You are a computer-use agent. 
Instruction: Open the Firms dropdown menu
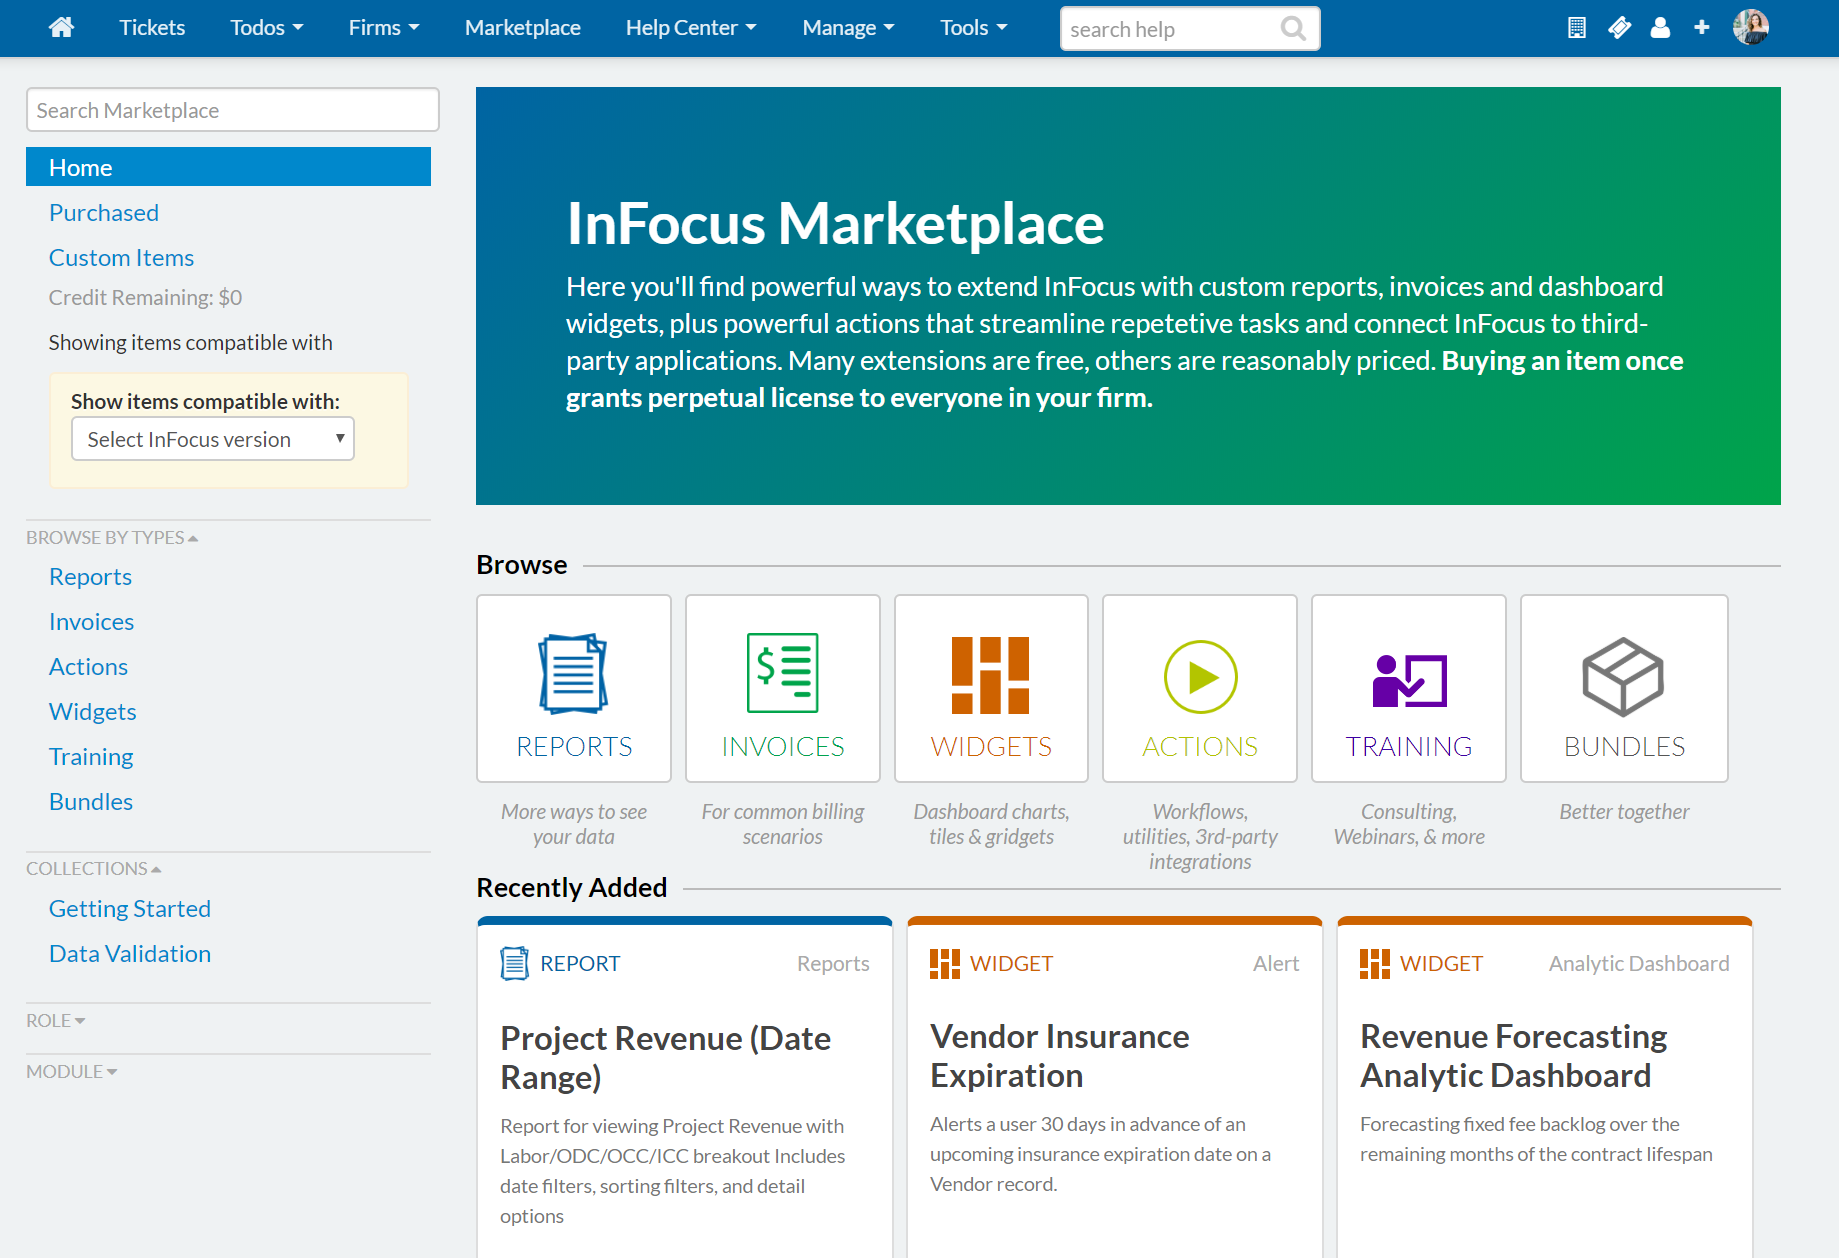point(384,28)
